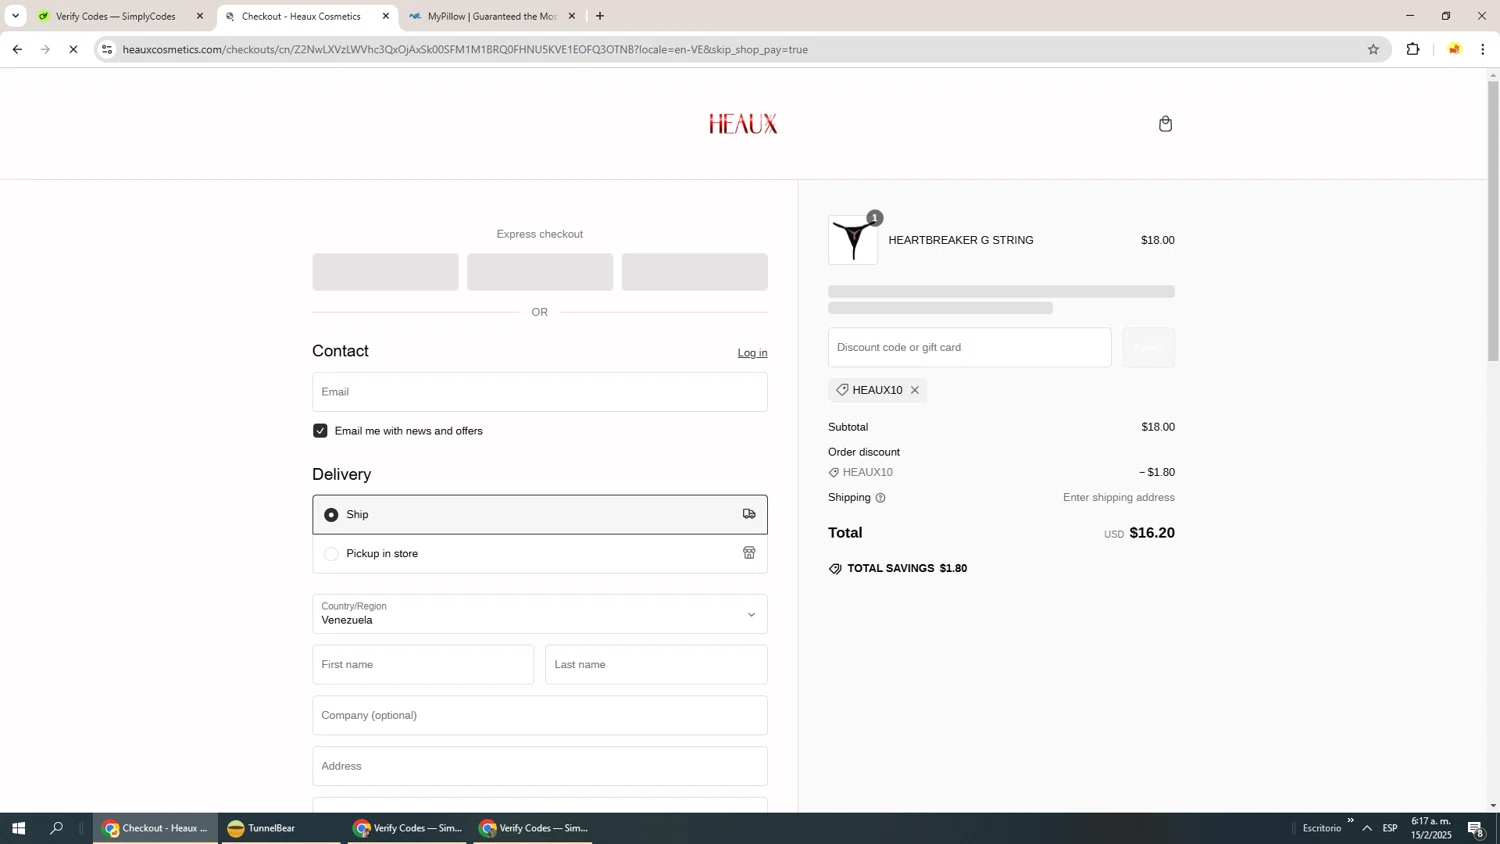Click the first express checkout button
The image size is (1500, 844).
pyautogui.click(x=385, y=272)
